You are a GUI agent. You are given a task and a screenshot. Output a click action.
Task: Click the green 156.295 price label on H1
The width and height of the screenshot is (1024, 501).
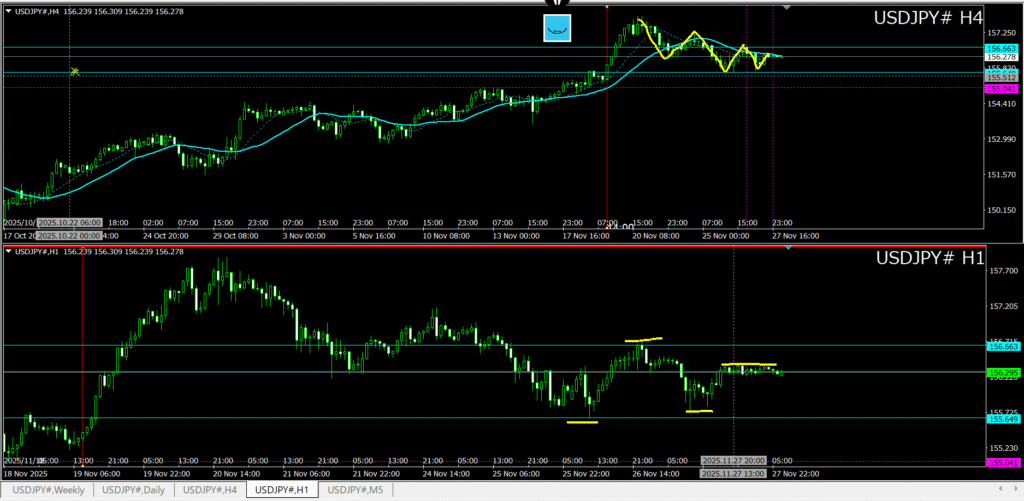[x=1001, y=372]
